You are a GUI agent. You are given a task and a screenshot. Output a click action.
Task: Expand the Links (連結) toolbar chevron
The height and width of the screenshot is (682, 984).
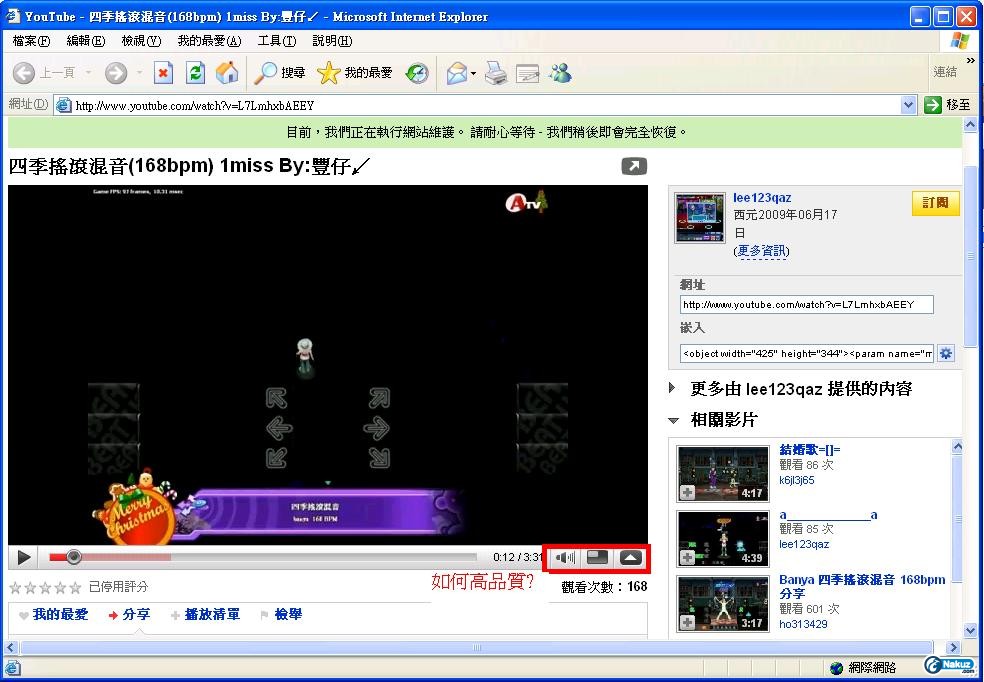971,61
